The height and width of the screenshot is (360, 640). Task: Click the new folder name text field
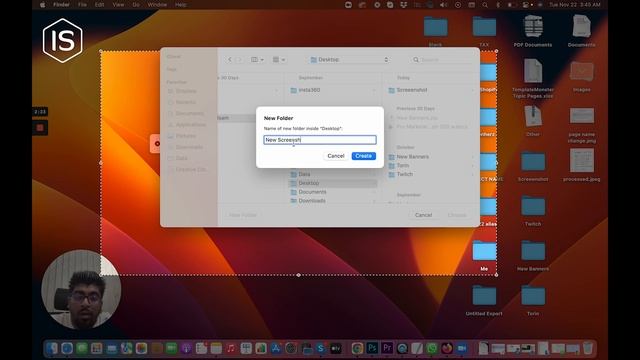pos(320,140)
